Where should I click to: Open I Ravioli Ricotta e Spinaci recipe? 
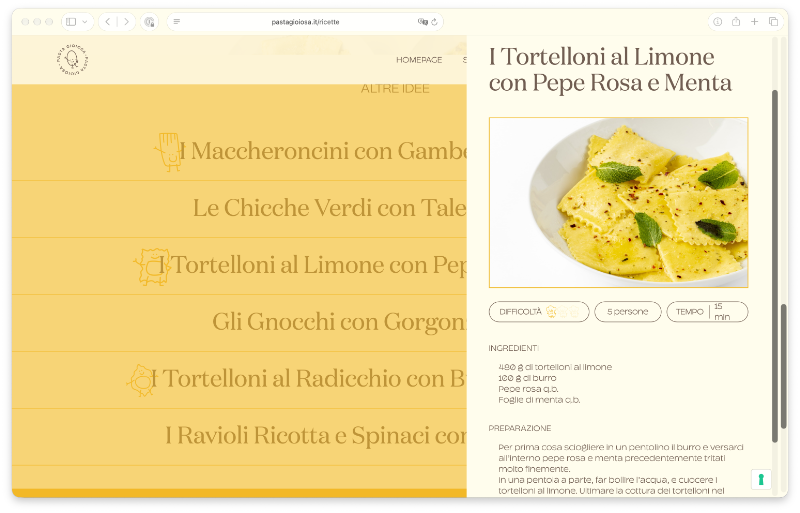[x=316, y=436]
